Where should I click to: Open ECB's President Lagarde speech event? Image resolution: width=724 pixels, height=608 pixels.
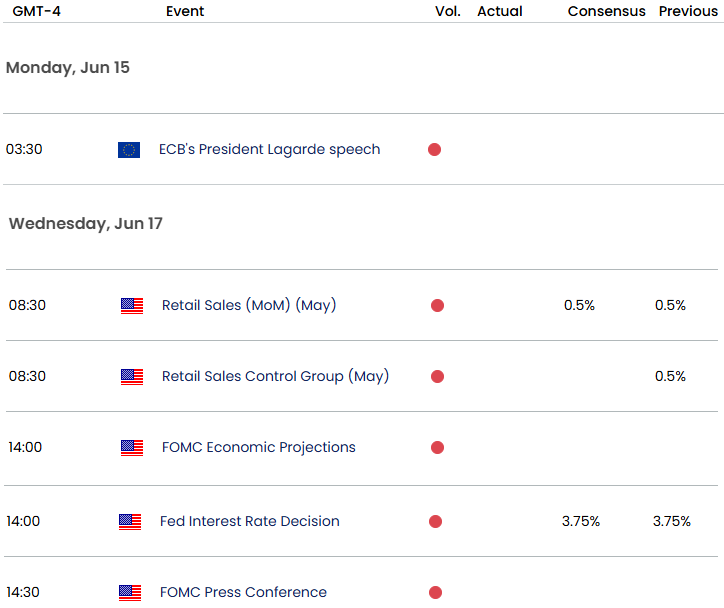coord(269,150)
